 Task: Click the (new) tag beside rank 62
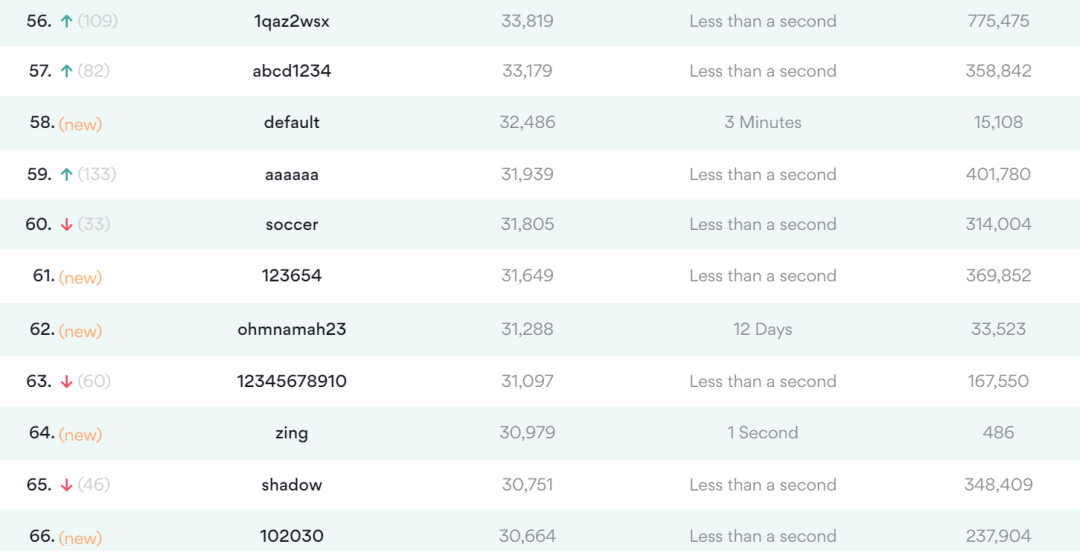click(x=80, y=331)
